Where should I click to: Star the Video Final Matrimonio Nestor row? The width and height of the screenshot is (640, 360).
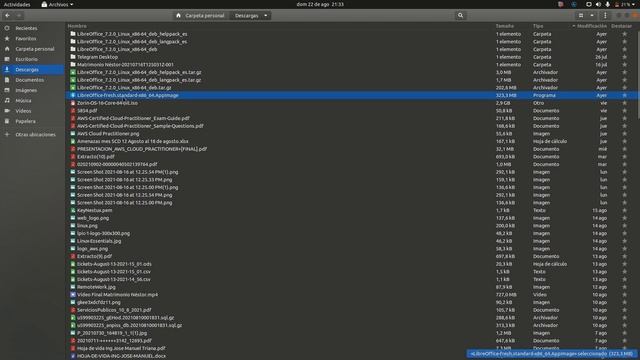(x=624, y=295)
